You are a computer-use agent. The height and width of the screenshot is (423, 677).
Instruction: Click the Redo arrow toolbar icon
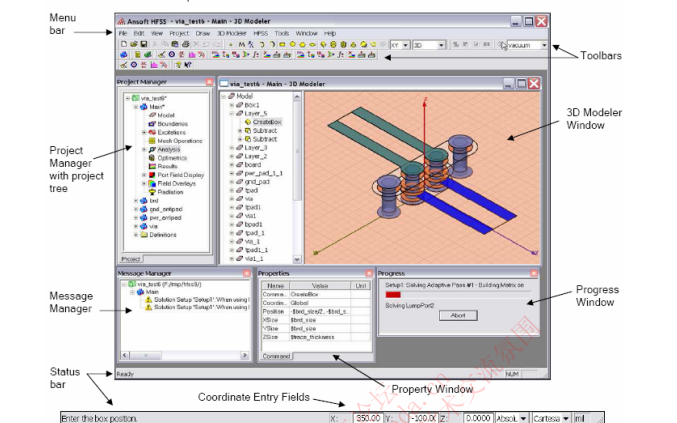[217, 44]
